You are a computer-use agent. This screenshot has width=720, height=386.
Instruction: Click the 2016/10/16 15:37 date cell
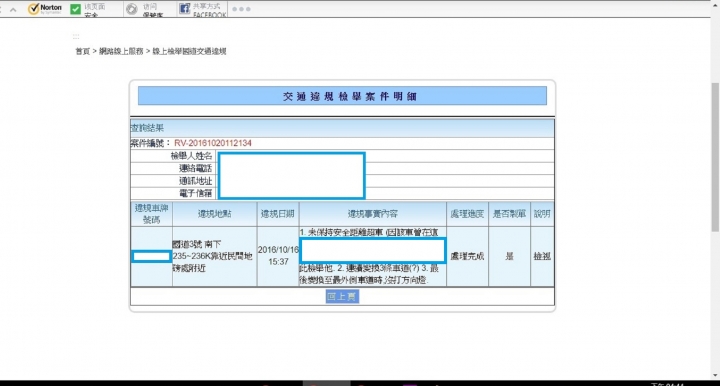(278, 256)
